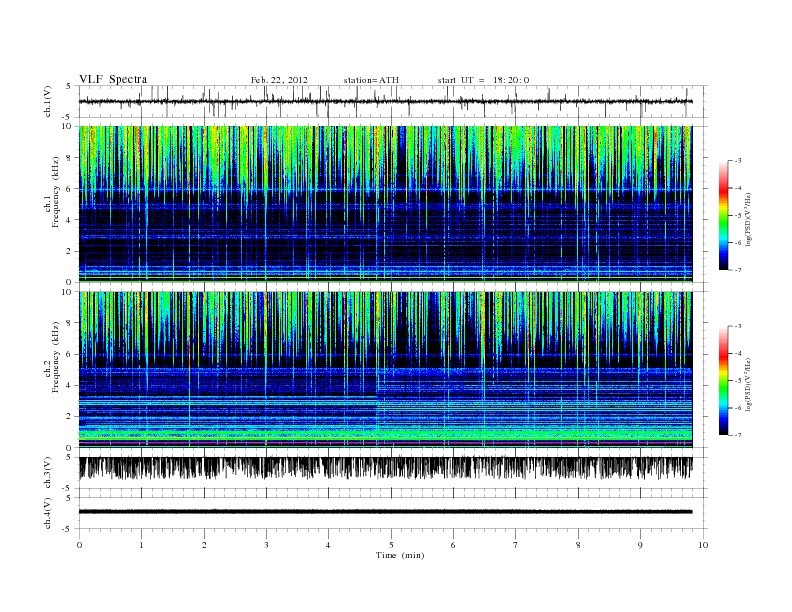This screenshot has height=612, width=792.
Task: Select the date 'Feb. 22, 2012'
Action: click(279, 80)
